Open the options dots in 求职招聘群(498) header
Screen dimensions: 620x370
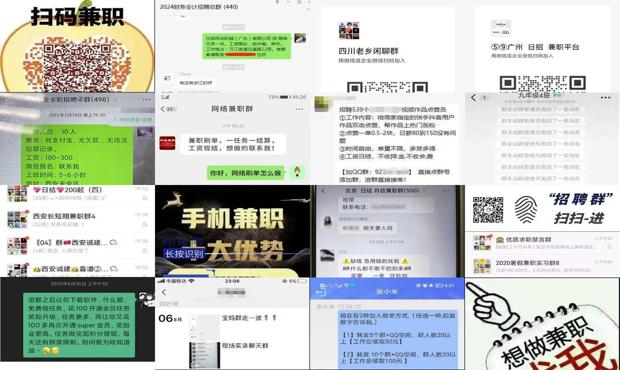pos(146,99)
